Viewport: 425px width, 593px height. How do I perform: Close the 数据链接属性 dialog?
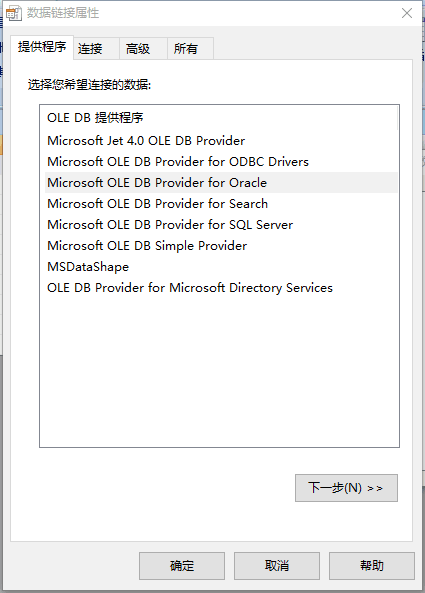(x=407, y=13)
